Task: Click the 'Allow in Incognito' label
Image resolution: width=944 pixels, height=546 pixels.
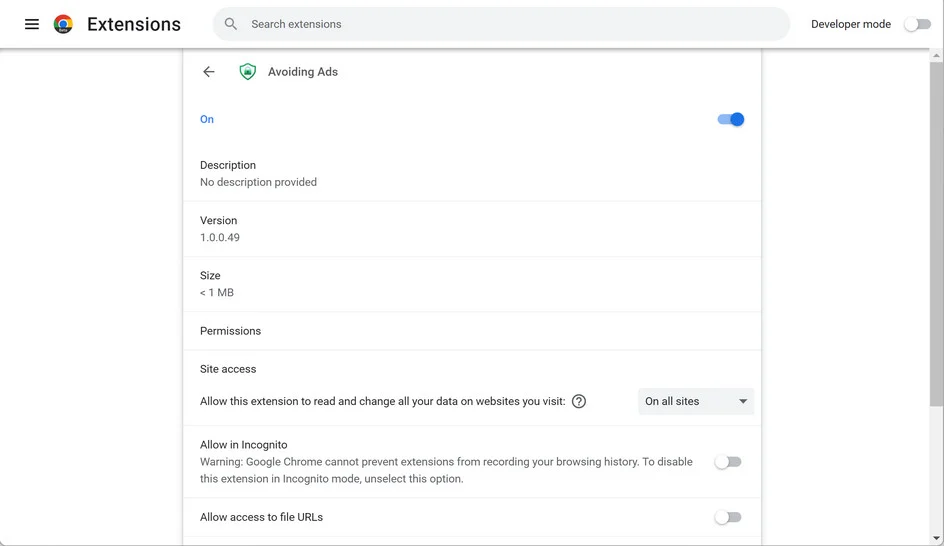Action: tap(244, 445)
